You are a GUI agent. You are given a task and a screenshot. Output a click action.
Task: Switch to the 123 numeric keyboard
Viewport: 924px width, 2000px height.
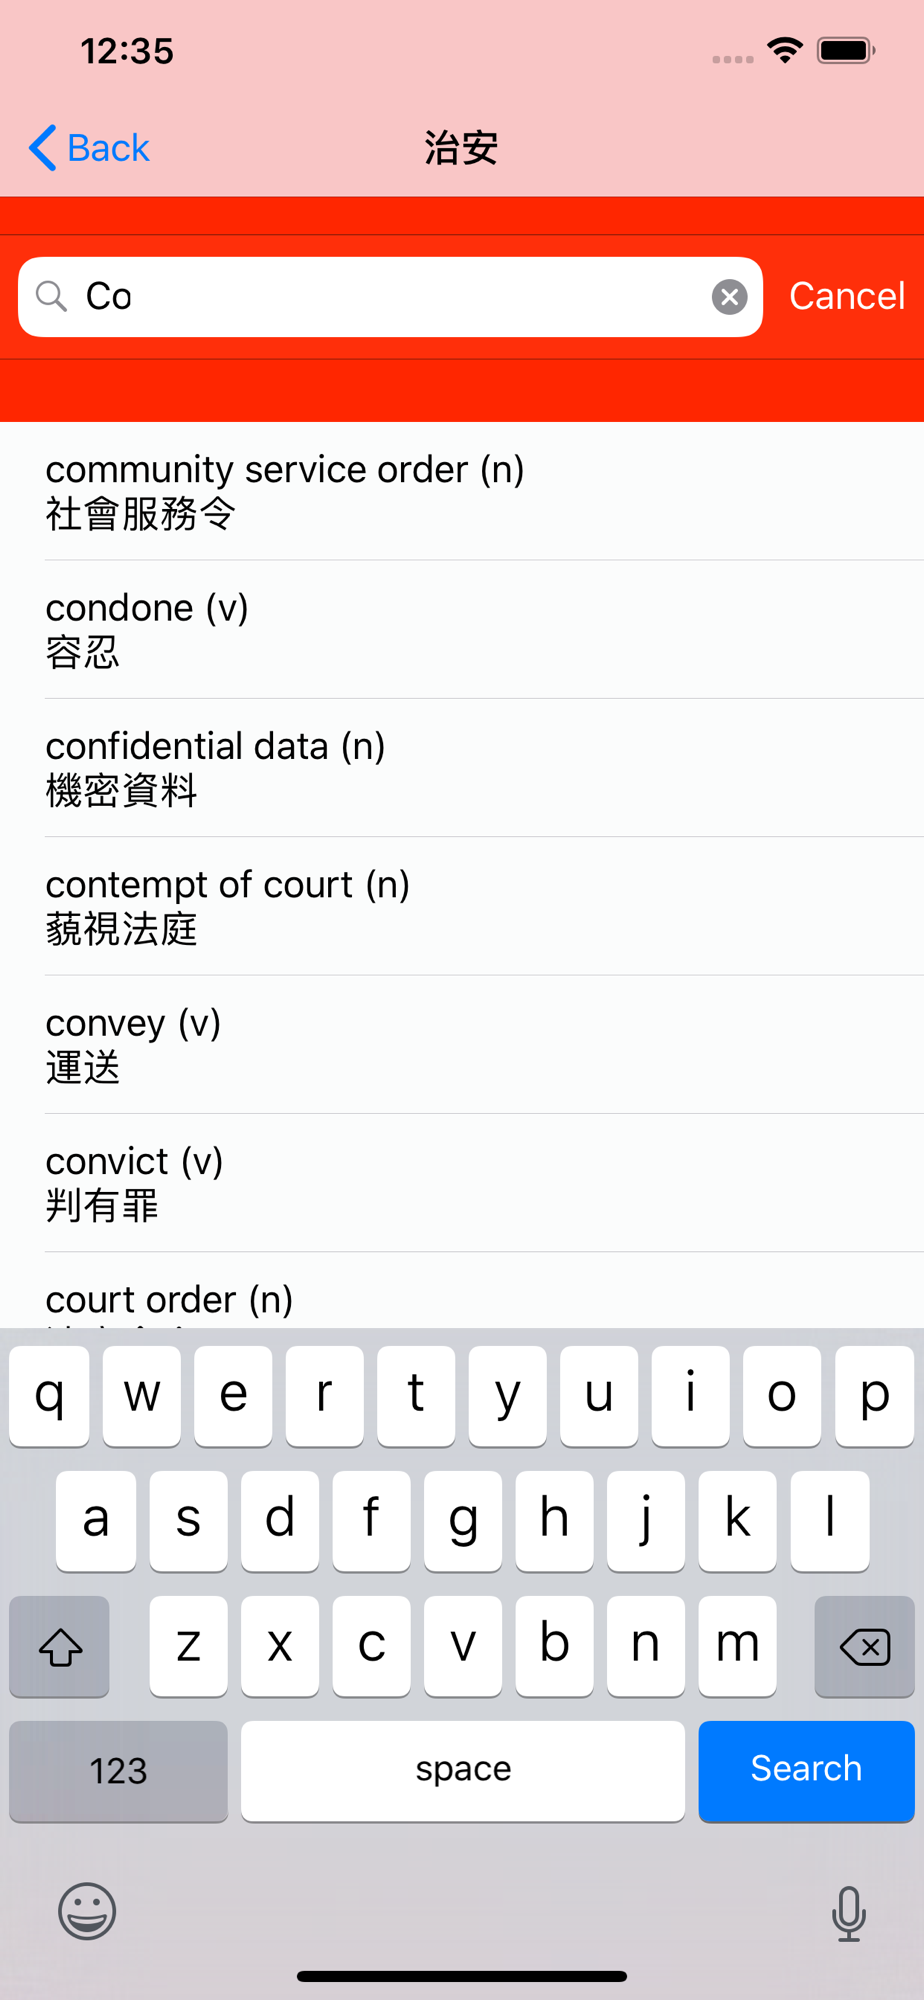tap(118, 1771)
